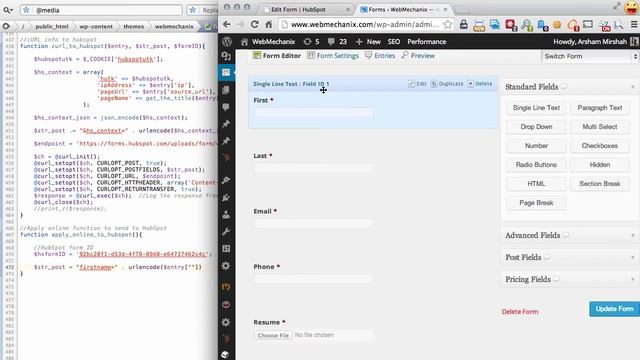
Task: Click the Email input field
Action: (313, 224)
